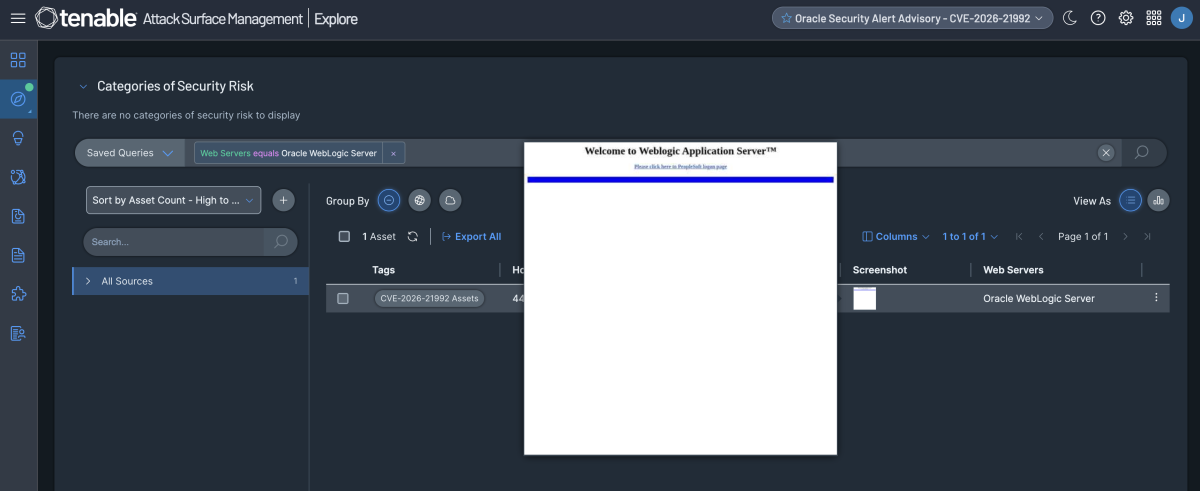Screen dimensions: 1200x491
Task: Click the Tenable logo
Action: coord(85,18)
